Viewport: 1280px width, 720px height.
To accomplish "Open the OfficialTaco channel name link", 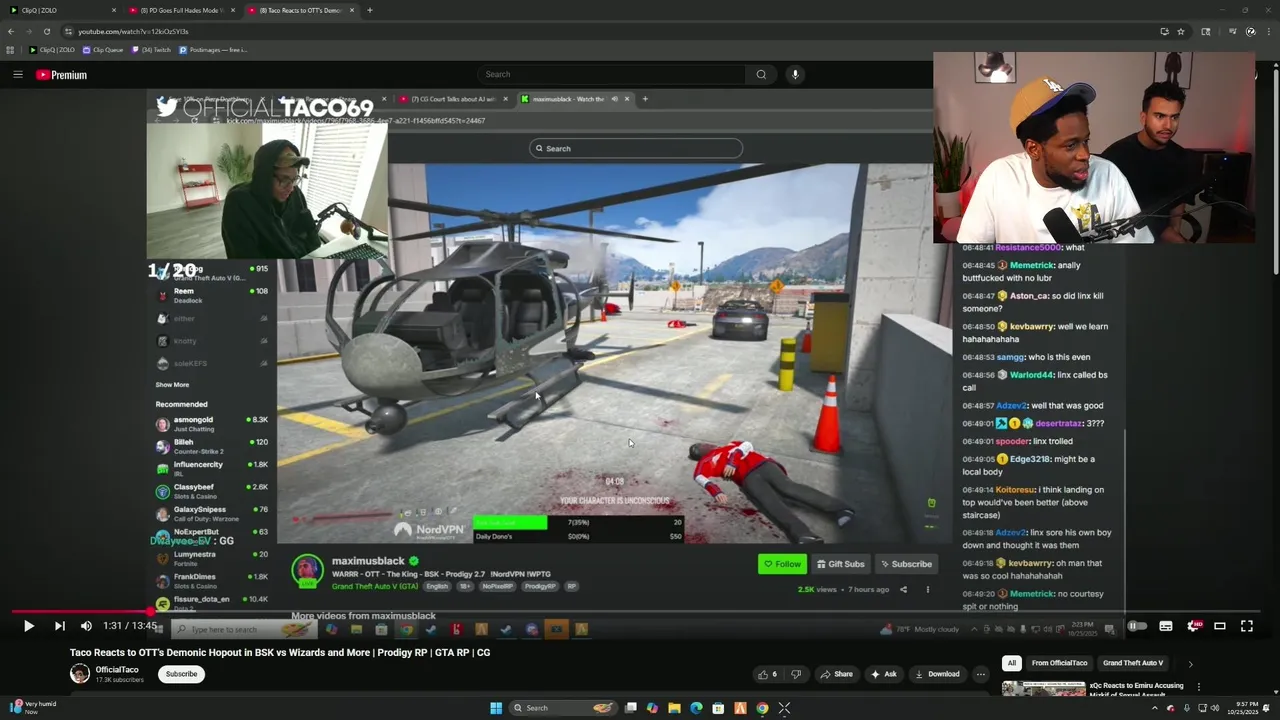I will click(117, 669).
